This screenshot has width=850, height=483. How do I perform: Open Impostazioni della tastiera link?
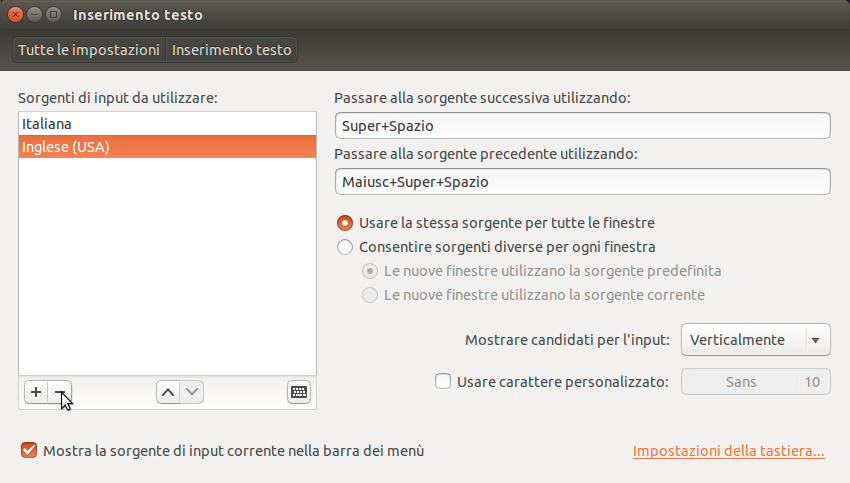pyautogui.click(x=728, y=451)
